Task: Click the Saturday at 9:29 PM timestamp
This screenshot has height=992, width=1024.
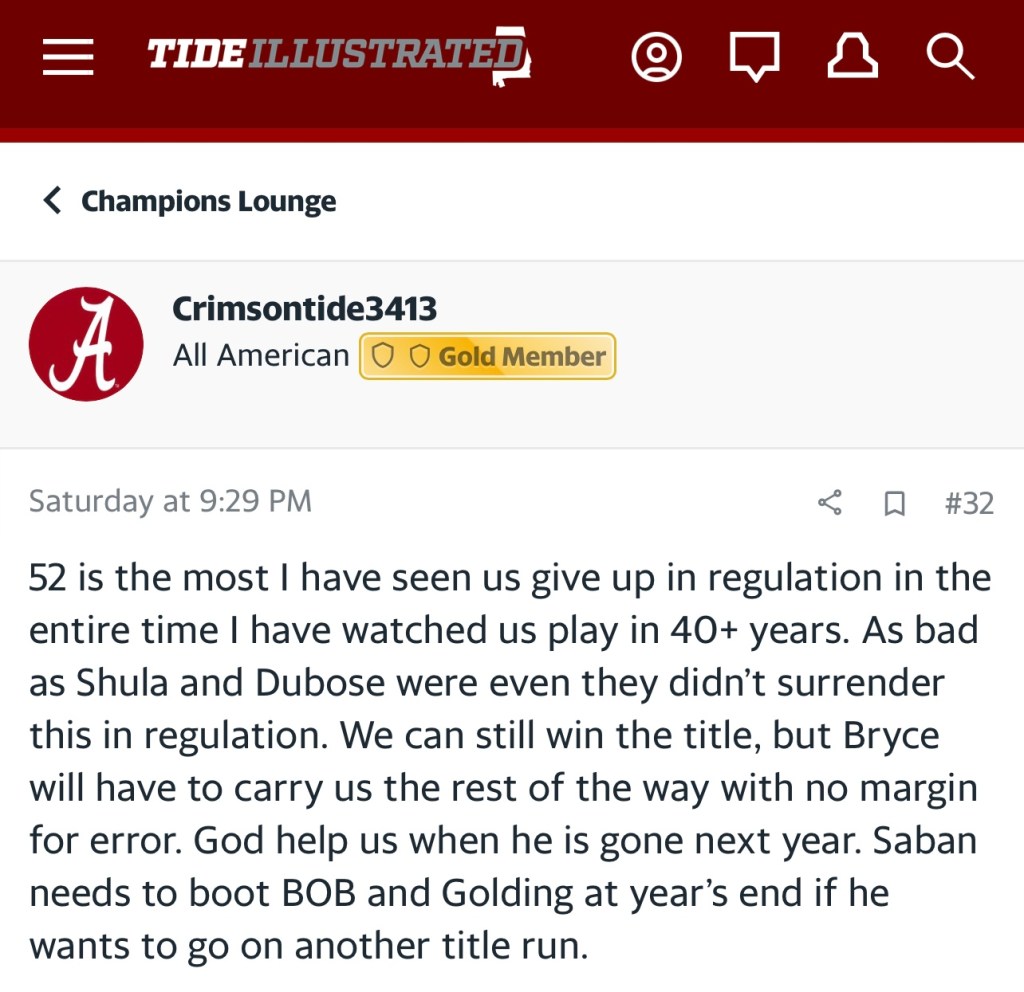Action: (x=170, y=500)
